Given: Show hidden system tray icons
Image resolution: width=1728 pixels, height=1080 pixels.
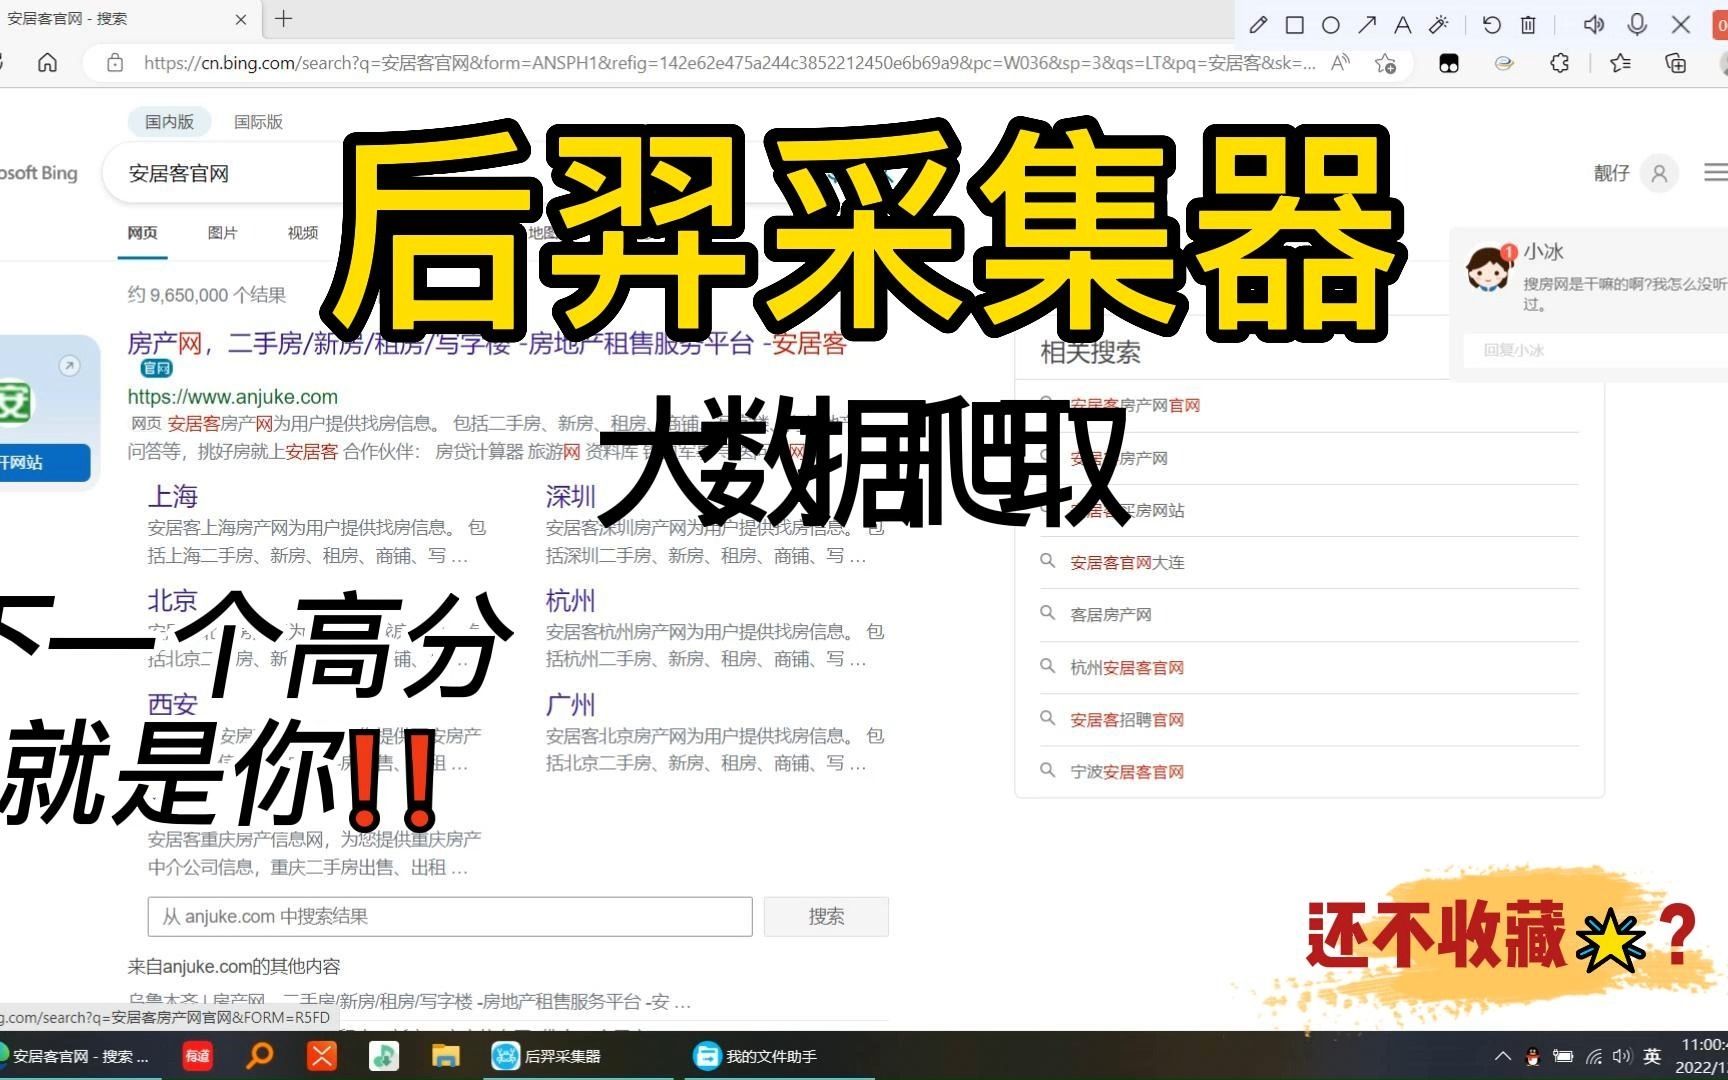Looking at the screenshot, I should pos(1502,1056).
